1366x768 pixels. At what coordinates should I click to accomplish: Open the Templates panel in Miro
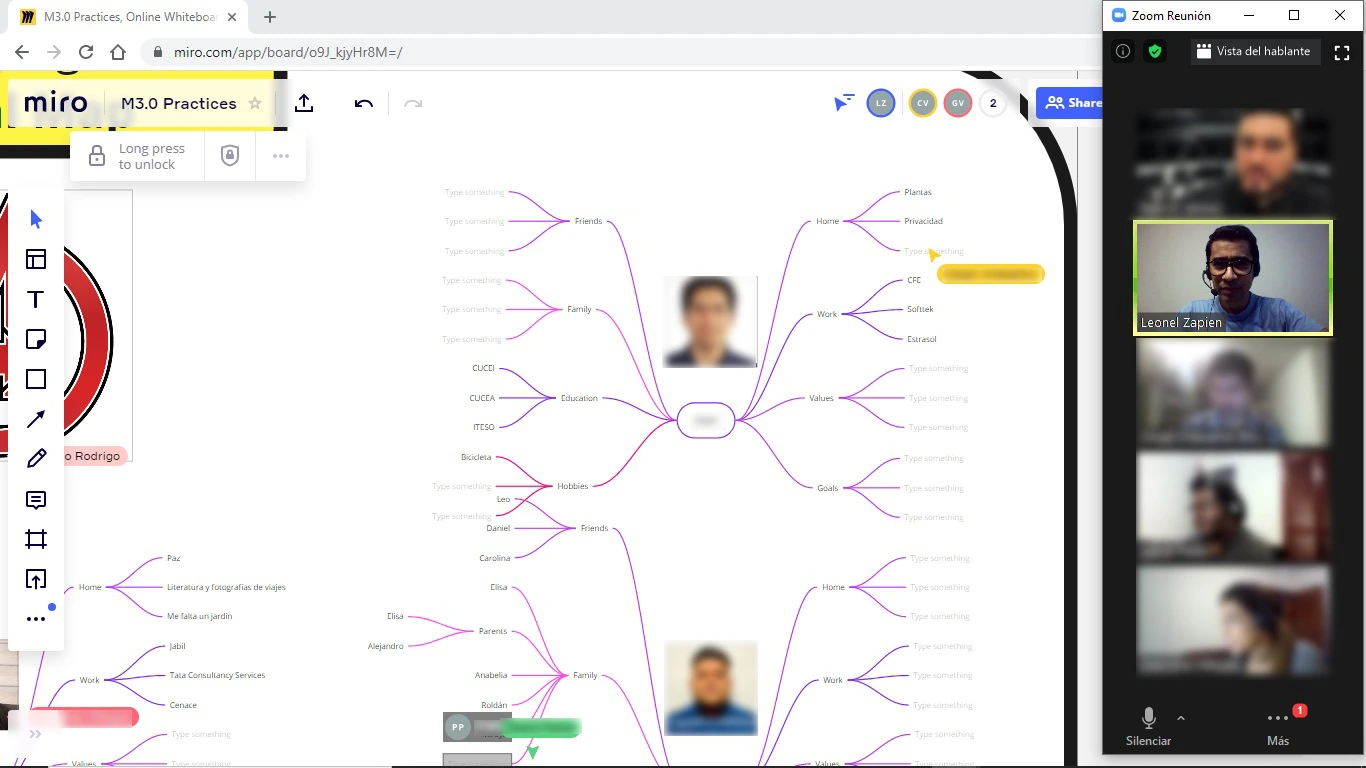coord(35,259)
